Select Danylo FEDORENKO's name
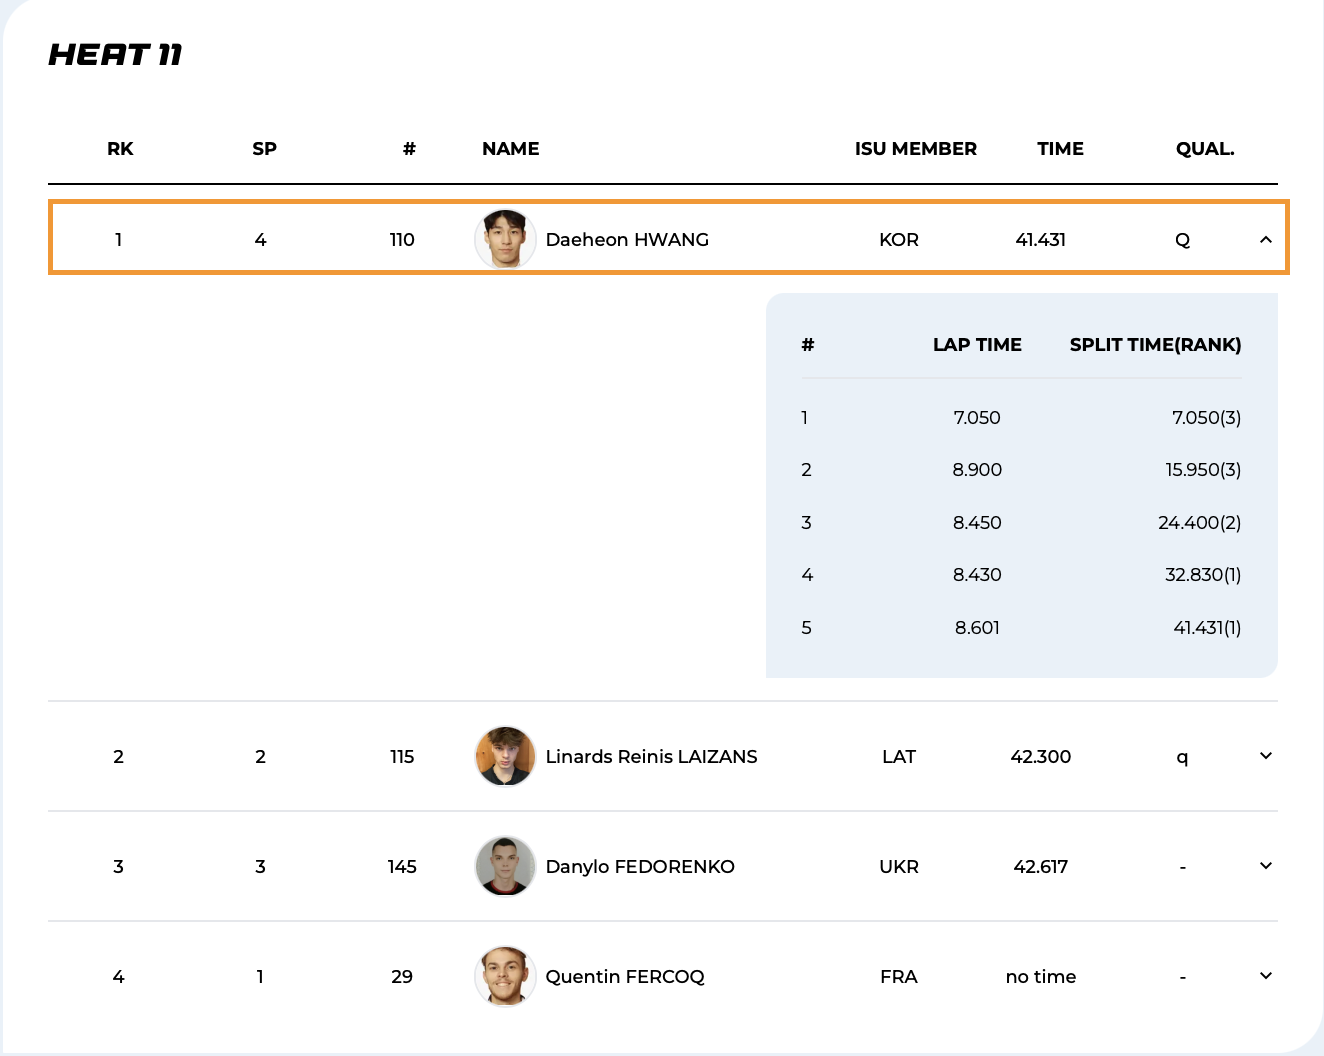 [640, 867]
